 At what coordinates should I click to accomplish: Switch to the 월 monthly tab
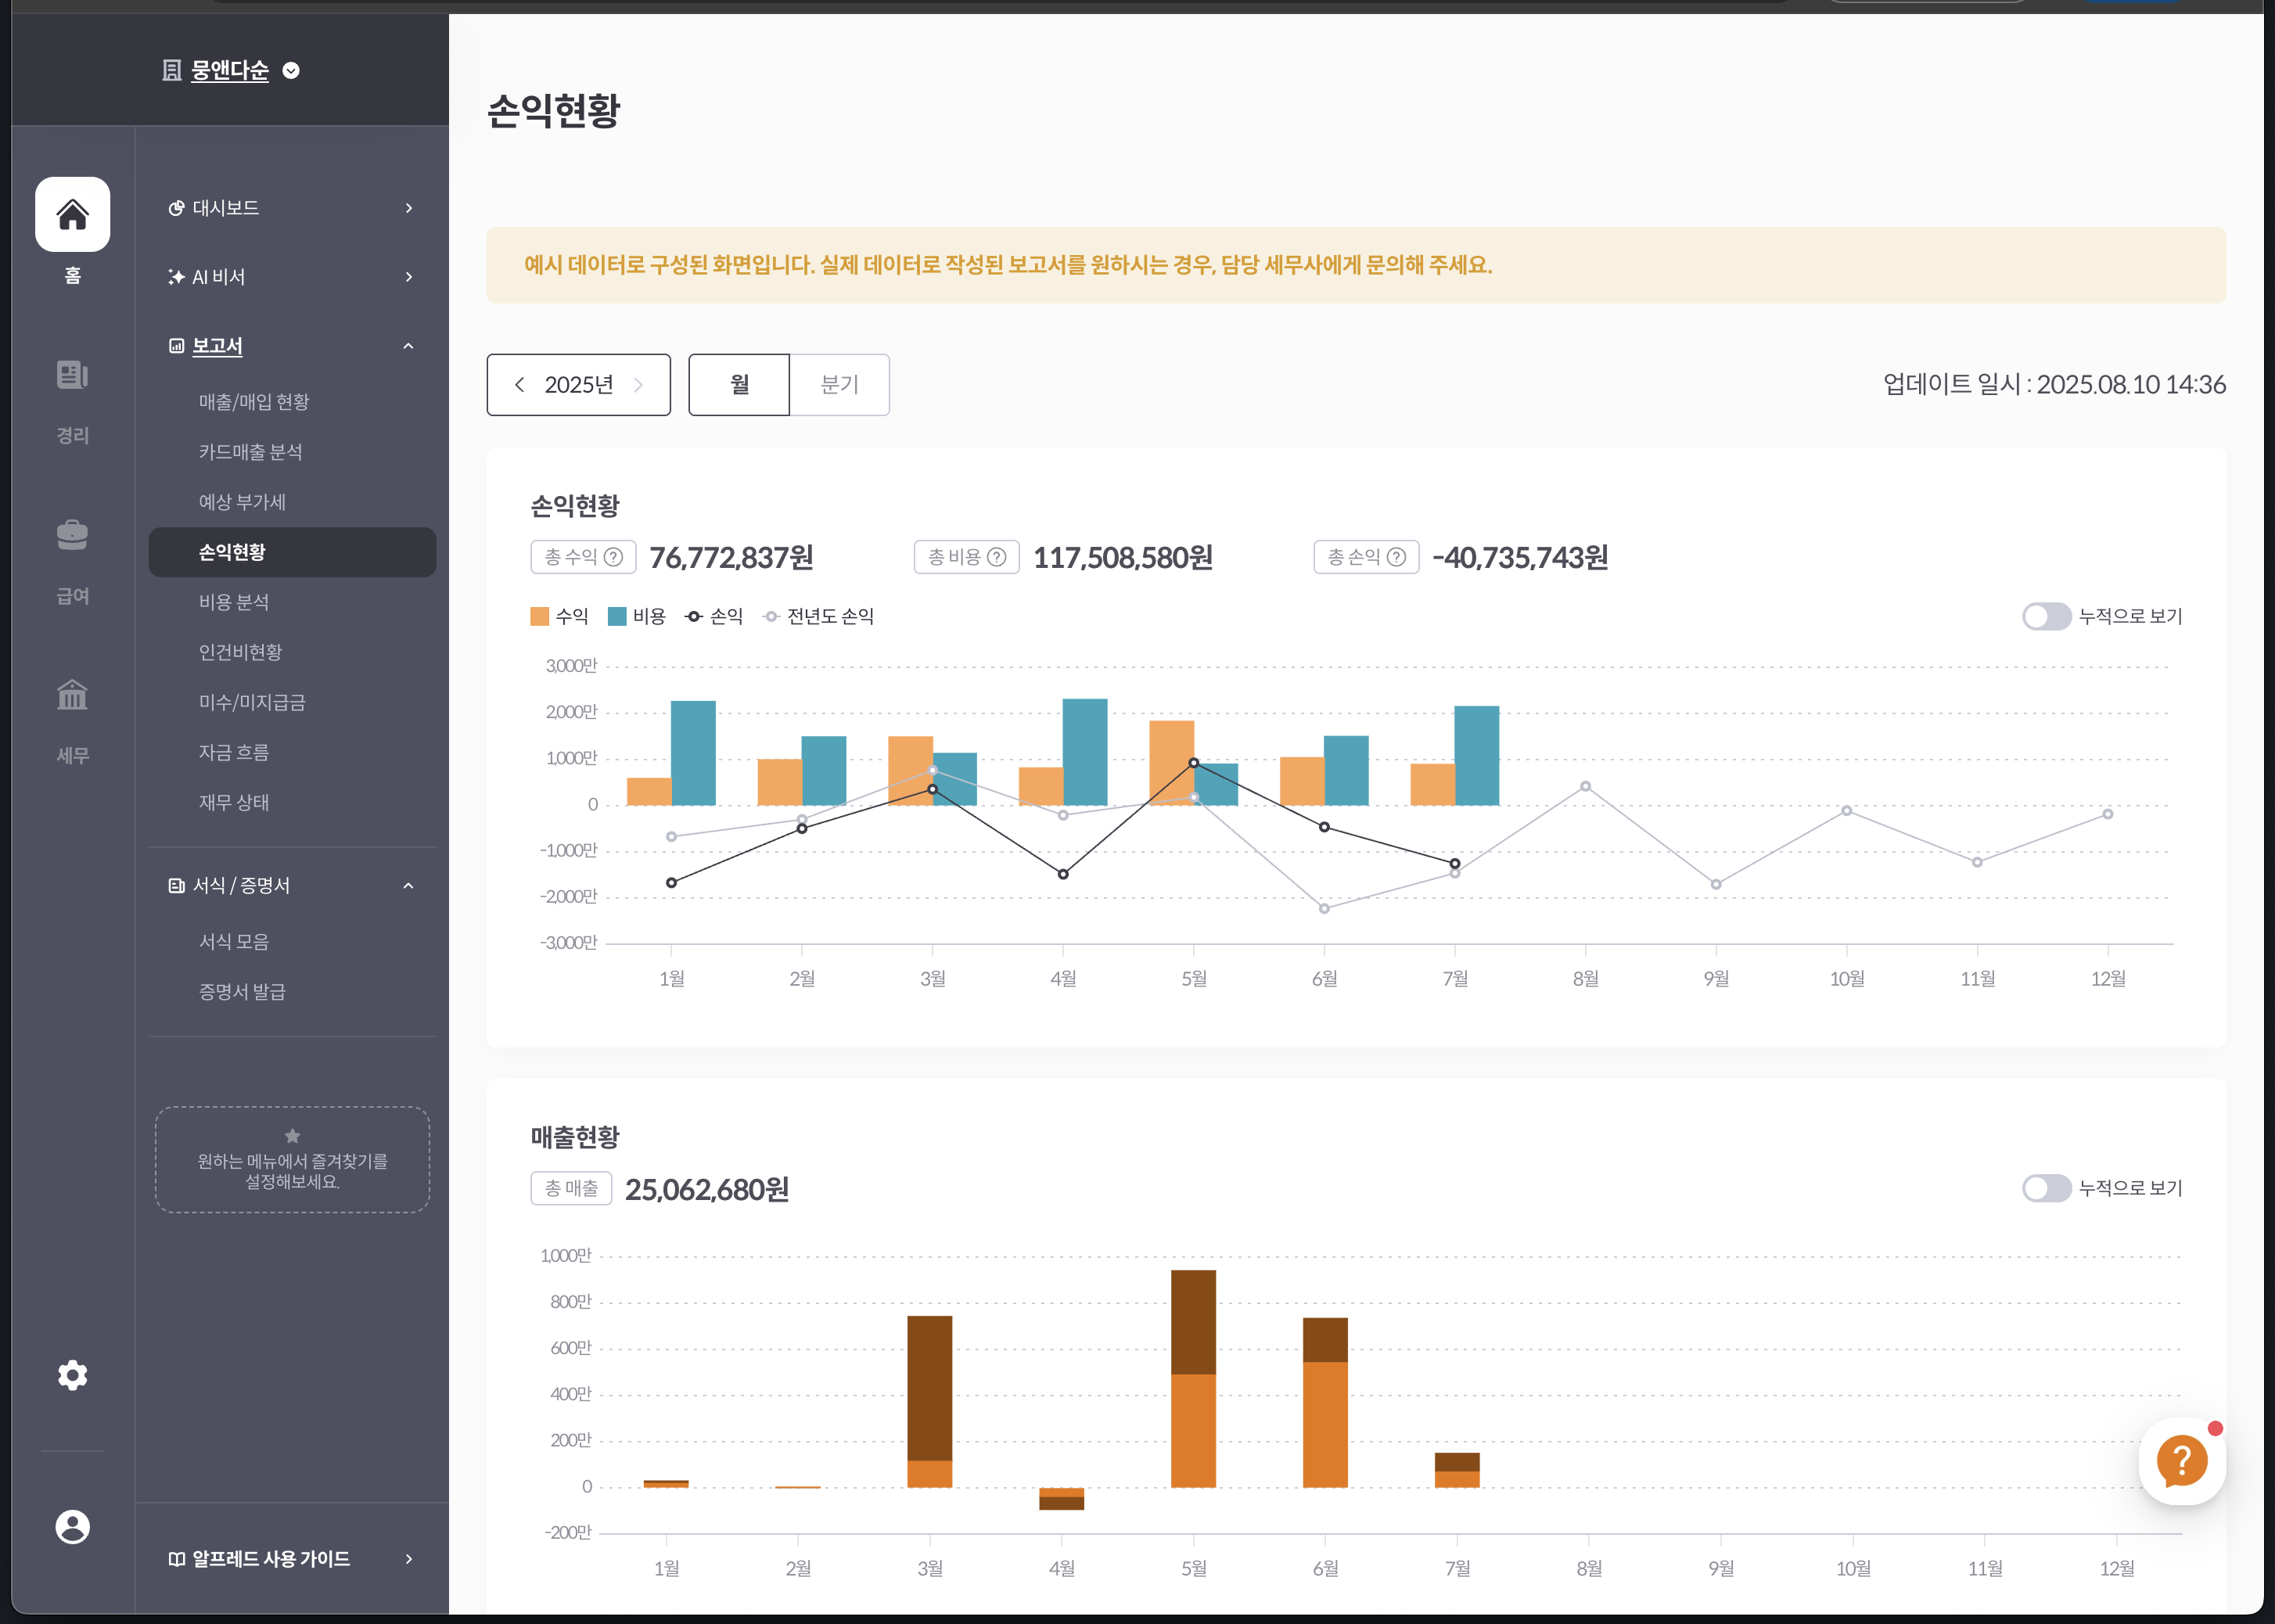click(x=739, y=385)
